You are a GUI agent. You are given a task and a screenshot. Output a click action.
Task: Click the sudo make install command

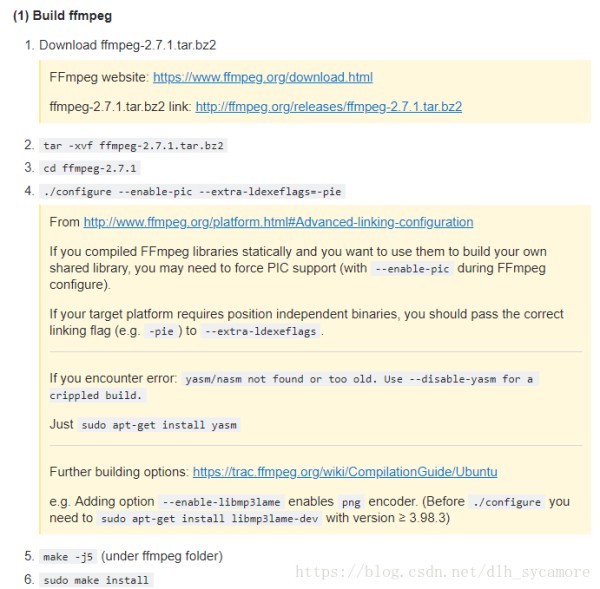(96, 580)
